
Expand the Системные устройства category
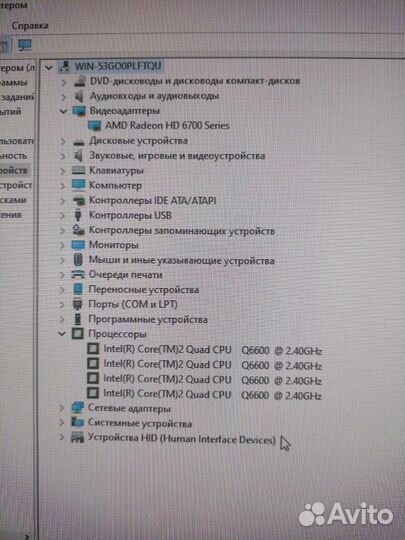pos(62,423)
